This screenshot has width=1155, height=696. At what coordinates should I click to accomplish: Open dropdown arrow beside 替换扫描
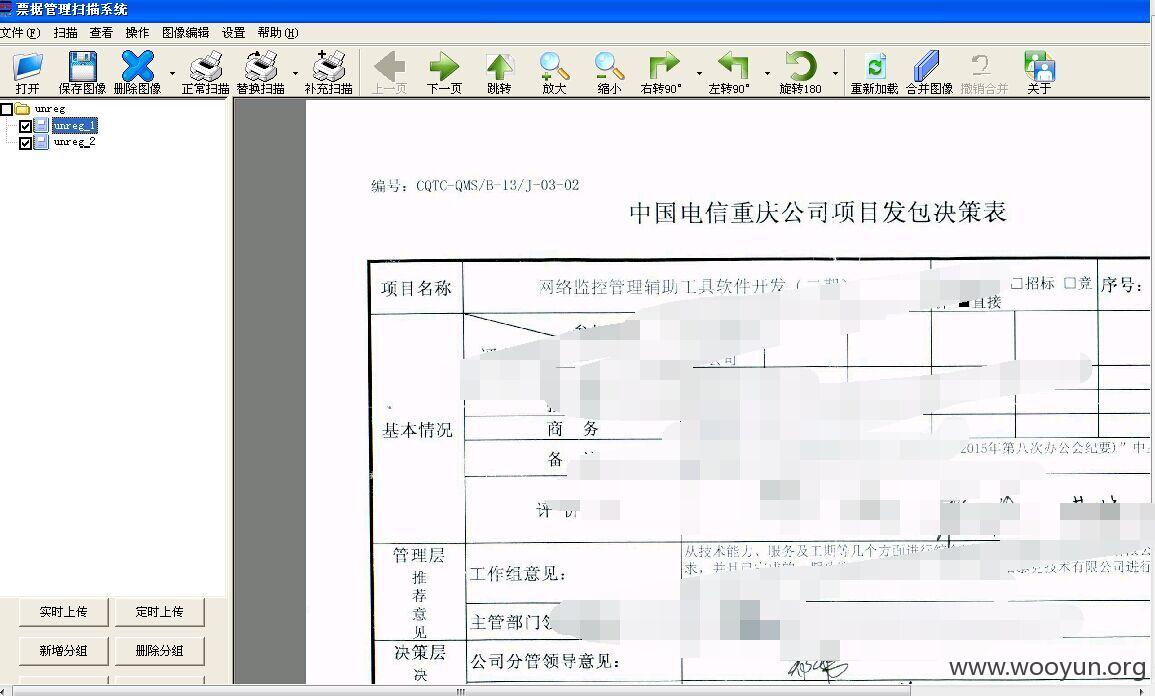tap(295, 73)
